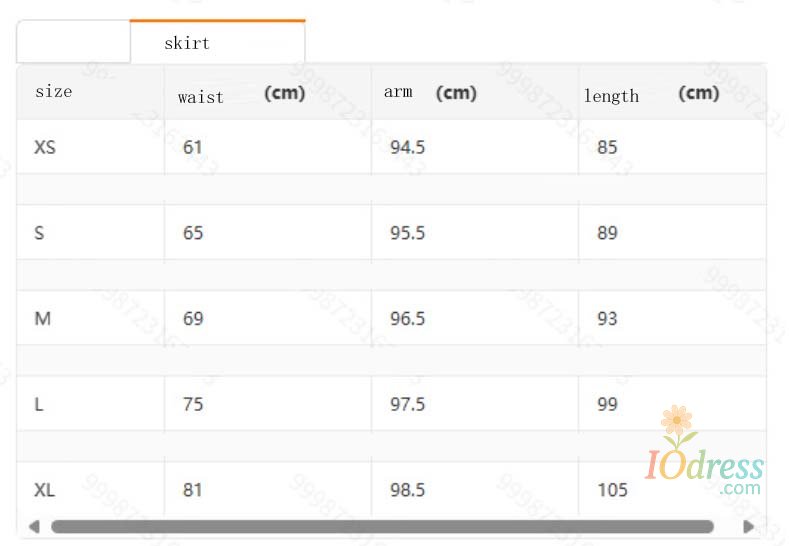This screenshot has width=789, height=546.
Task: Select the M size row label
Action: [42, 319]
